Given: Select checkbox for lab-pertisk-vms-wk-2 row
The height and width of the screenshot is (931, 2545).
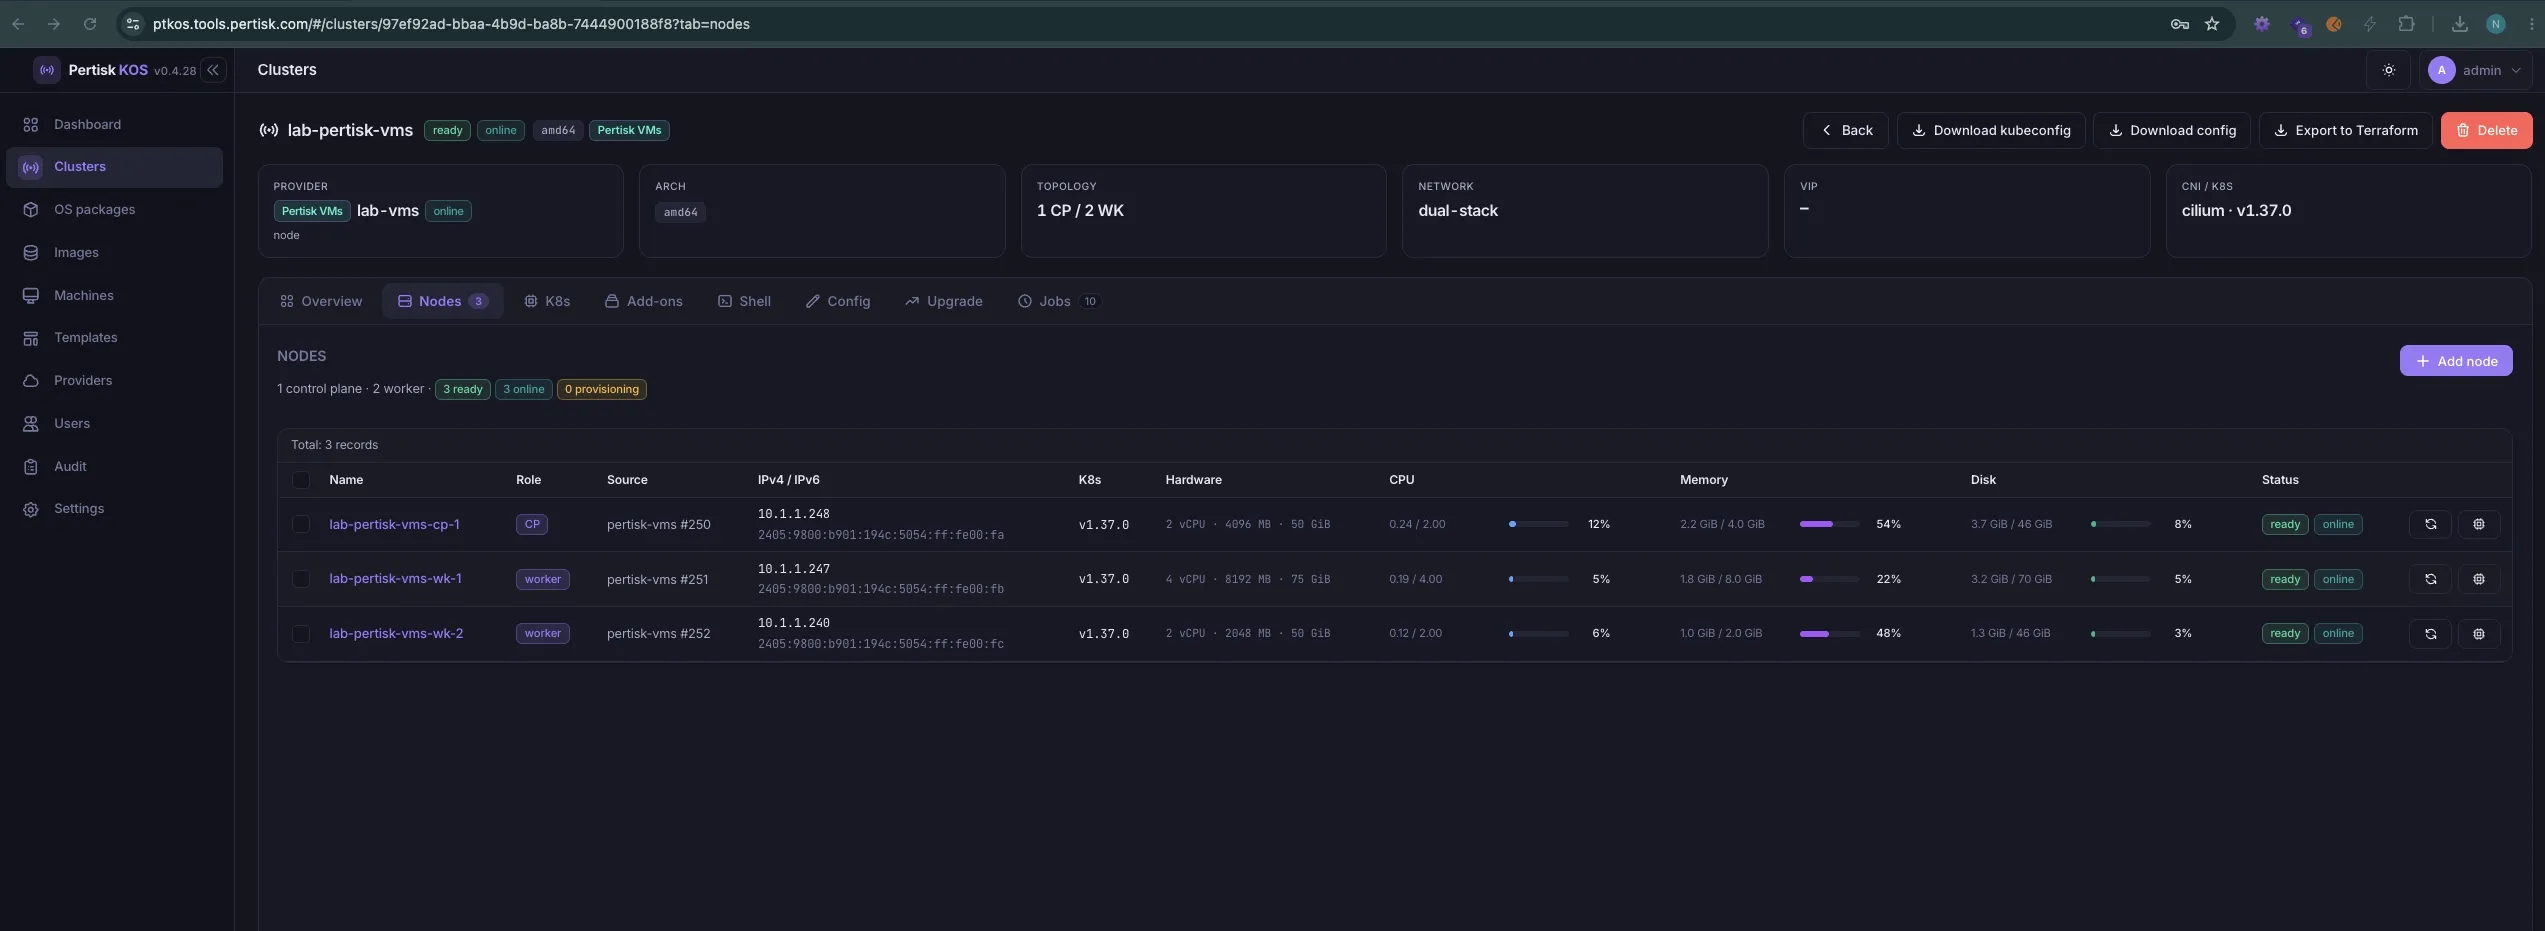Looking at the screenshot, I should pyautogui.click(x=301, y=634).
